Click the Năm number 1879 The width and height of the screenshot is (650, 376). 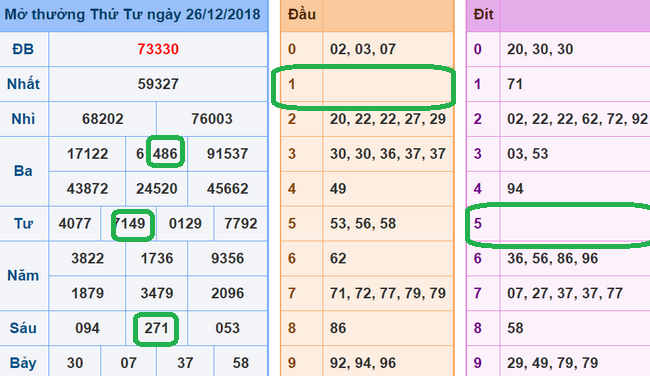tap(87, 293)
